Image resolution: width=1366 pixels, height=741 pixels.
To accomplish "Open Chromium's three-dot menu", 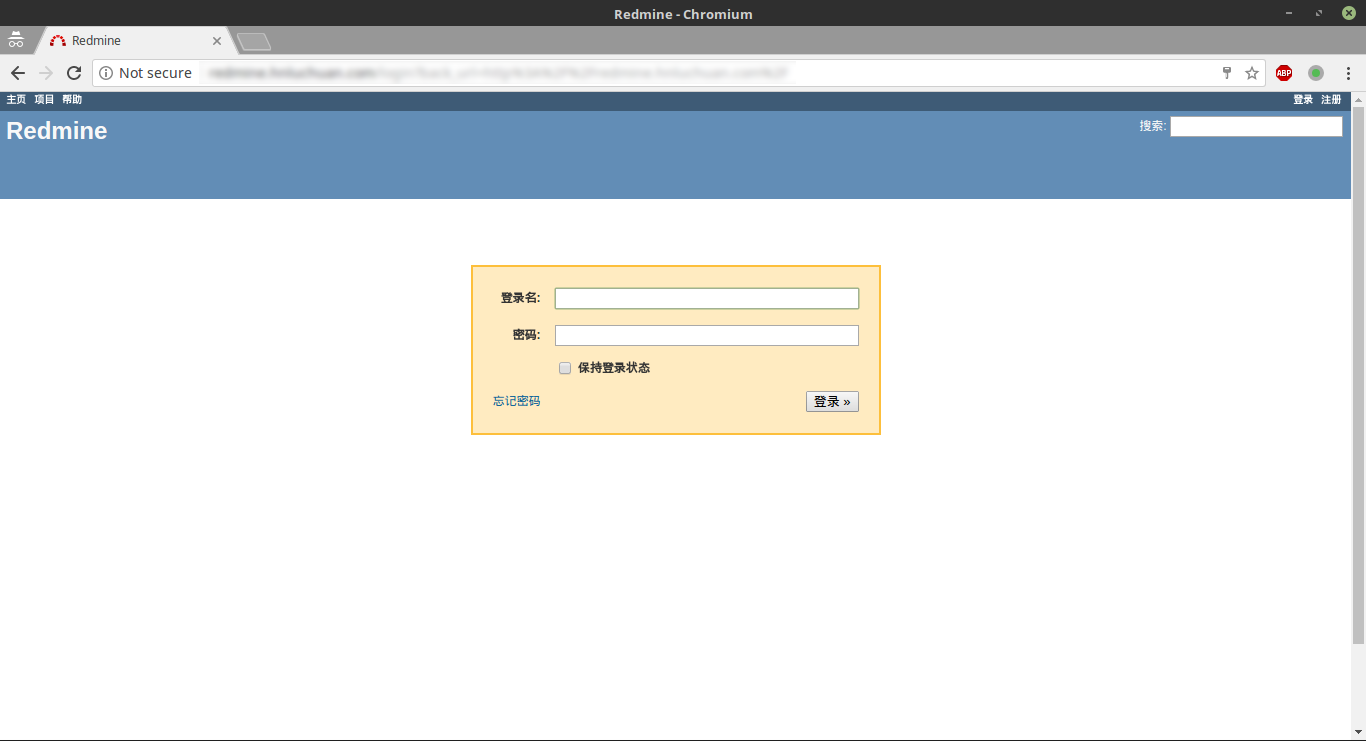I will coord(1348,73).
